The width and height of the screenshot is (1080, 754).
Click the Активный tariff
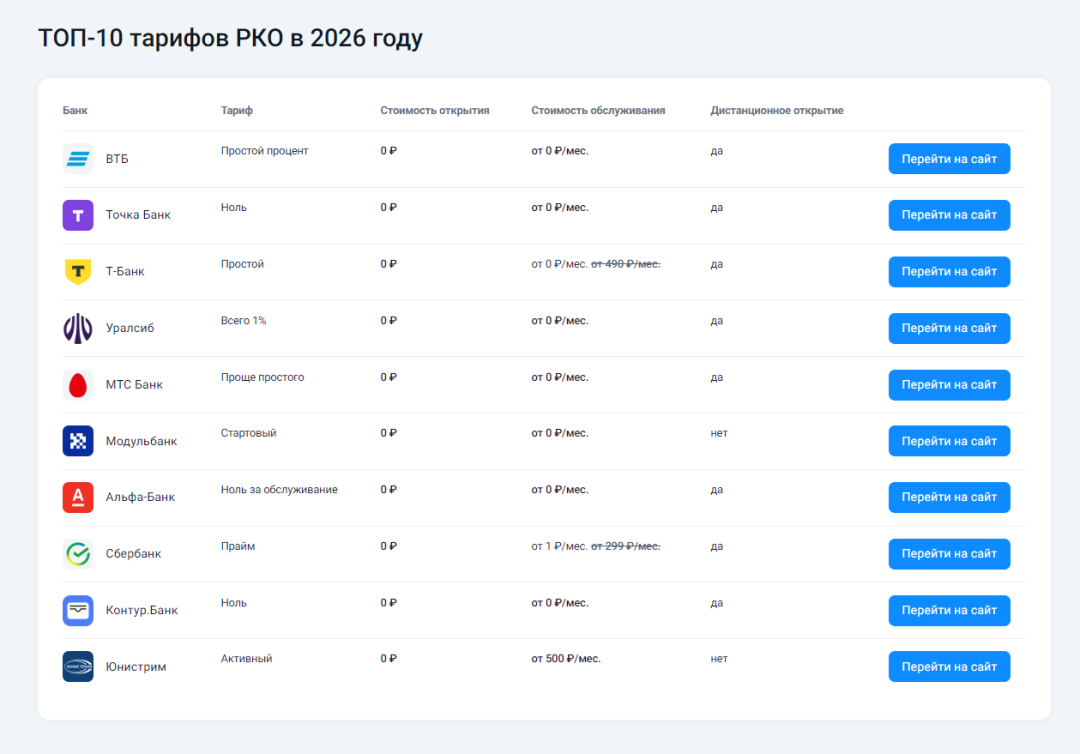(247, 658)
